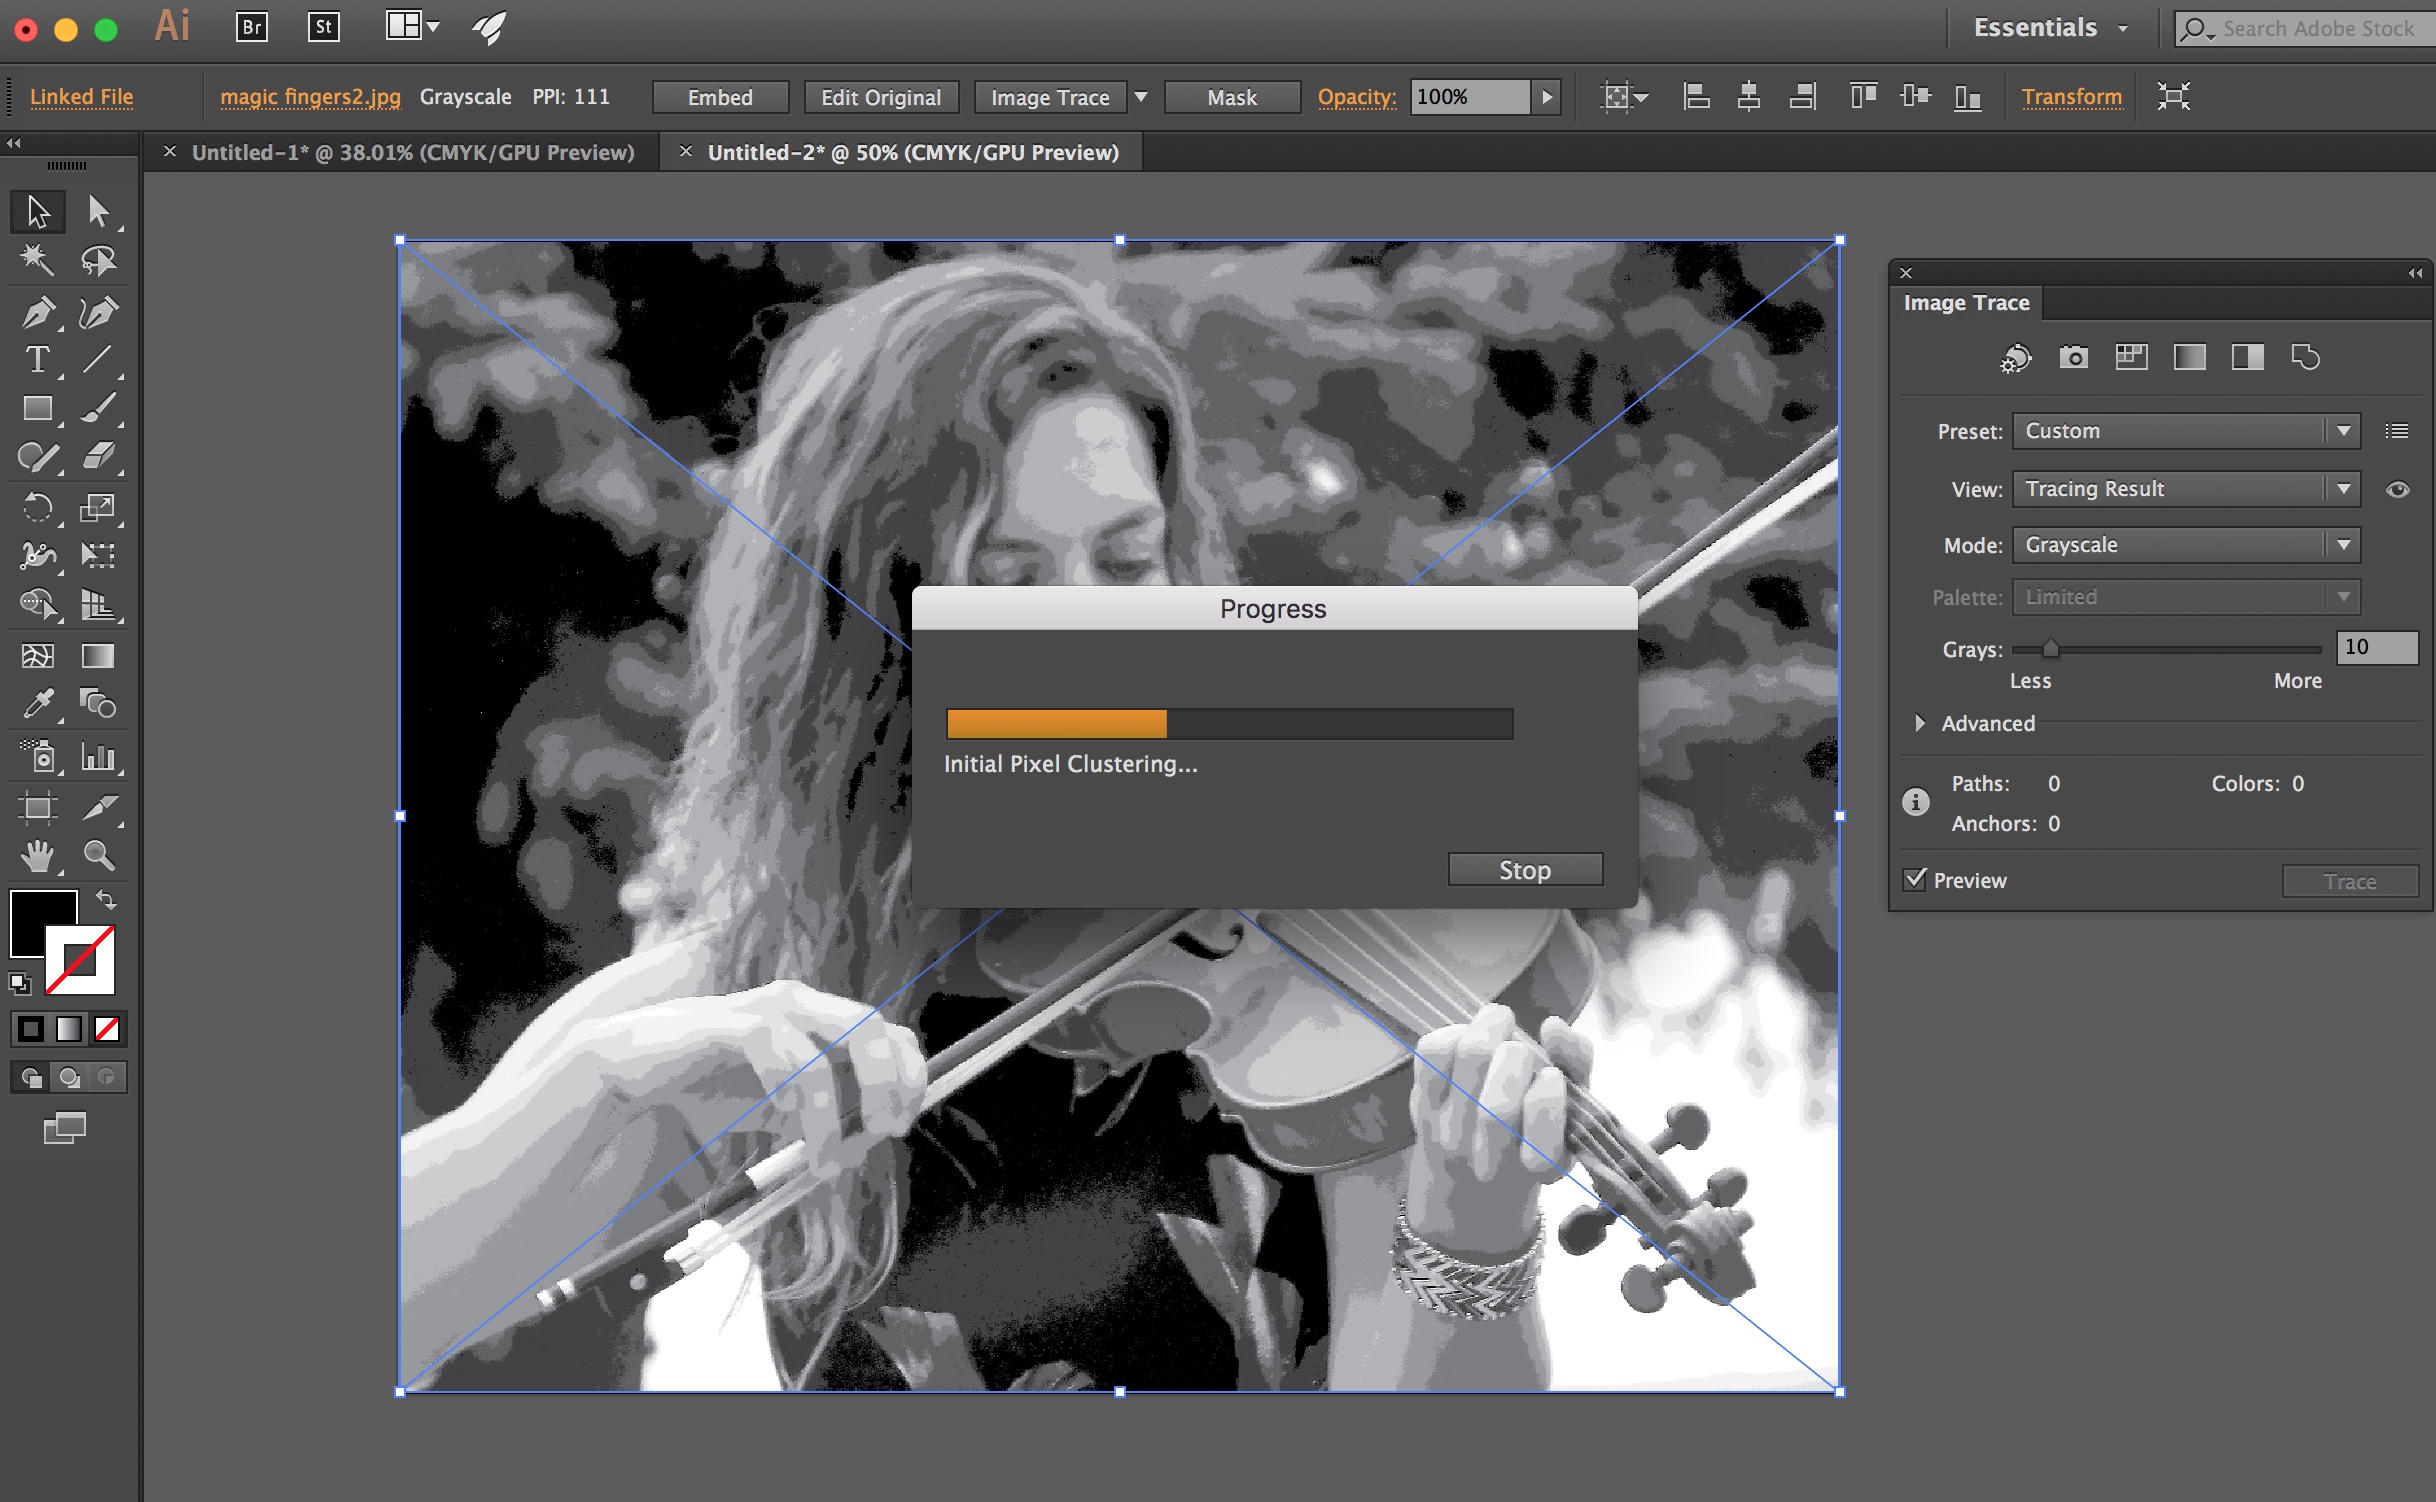Viewport: 2436px width, 1502px height.
Task: Open the View dropdown showing Tracing Result
Action: coord(2187,489)
